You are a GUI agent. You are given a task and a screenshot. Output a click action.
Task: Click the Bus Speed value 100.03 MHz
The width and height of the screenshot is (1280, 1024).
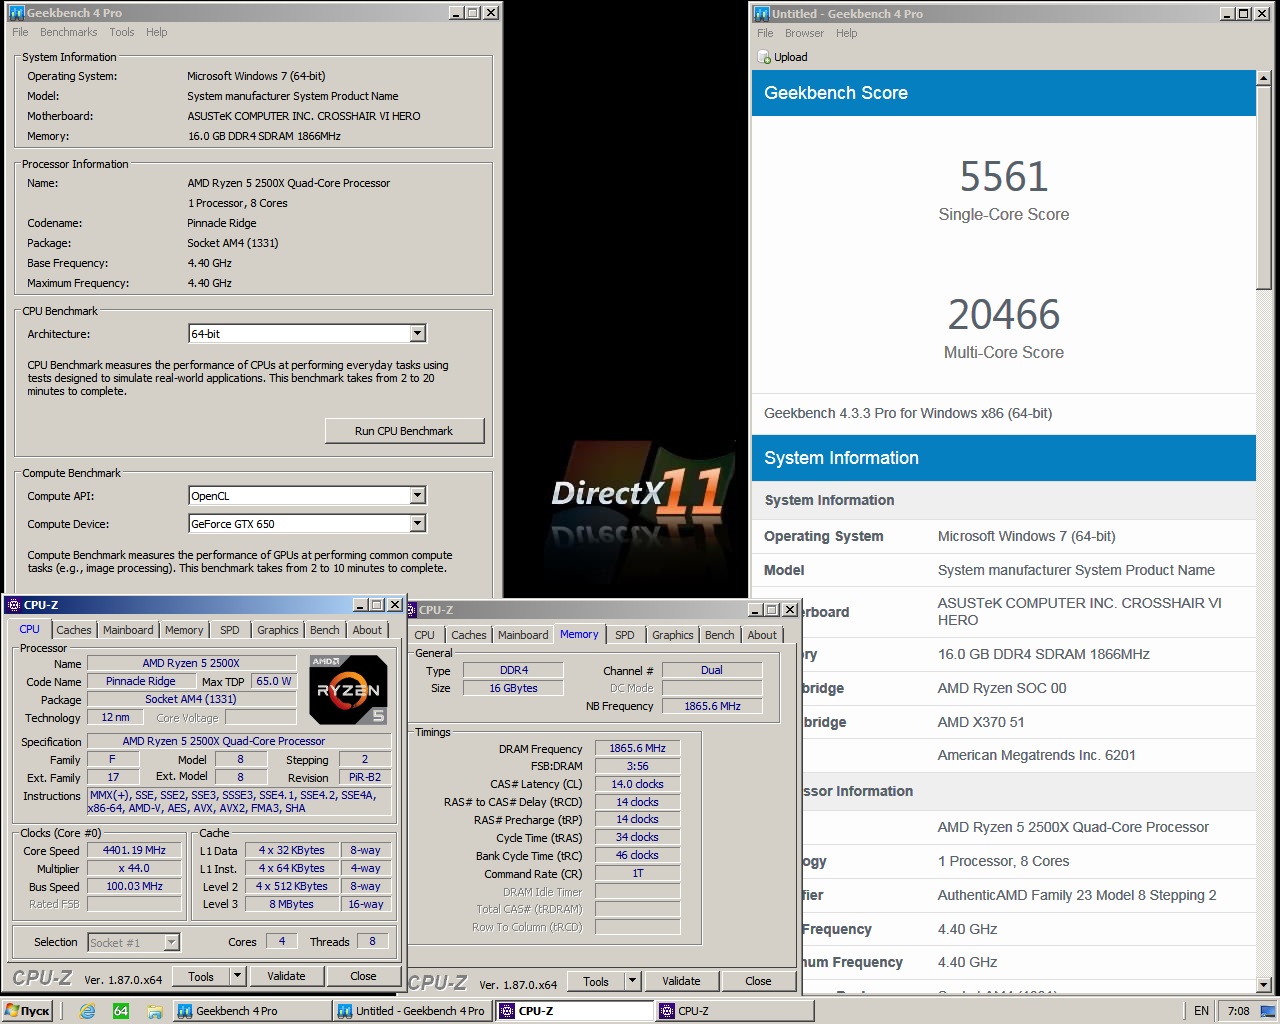pos(134,886)
